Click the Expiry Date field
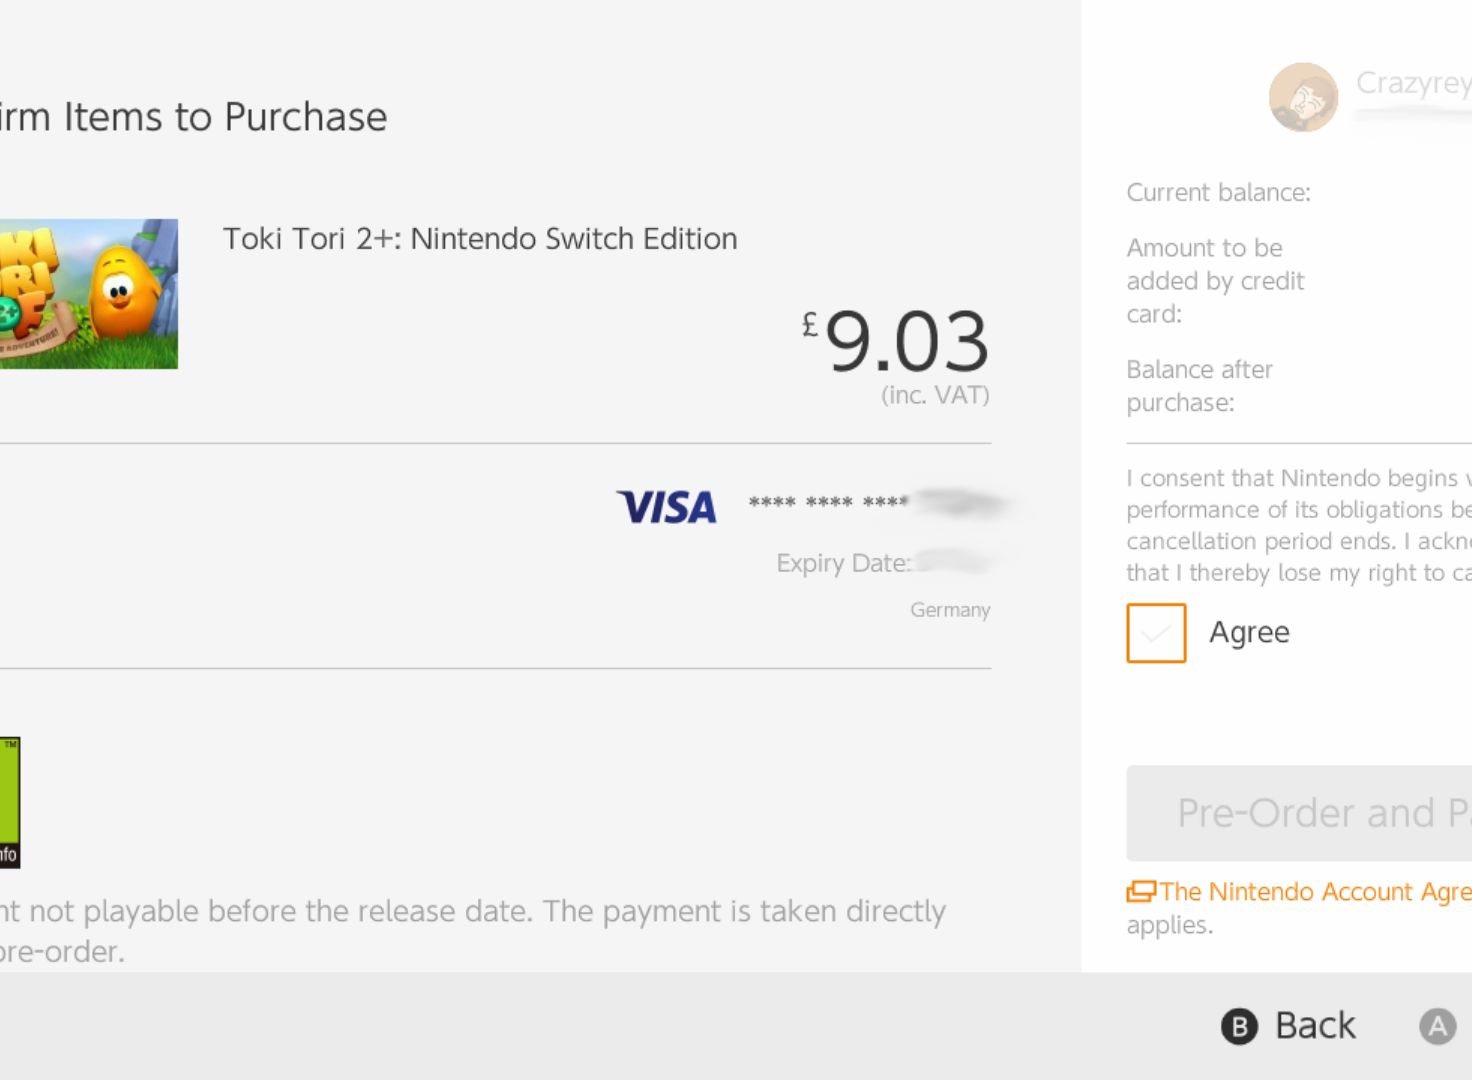 (x=884, y=563)
